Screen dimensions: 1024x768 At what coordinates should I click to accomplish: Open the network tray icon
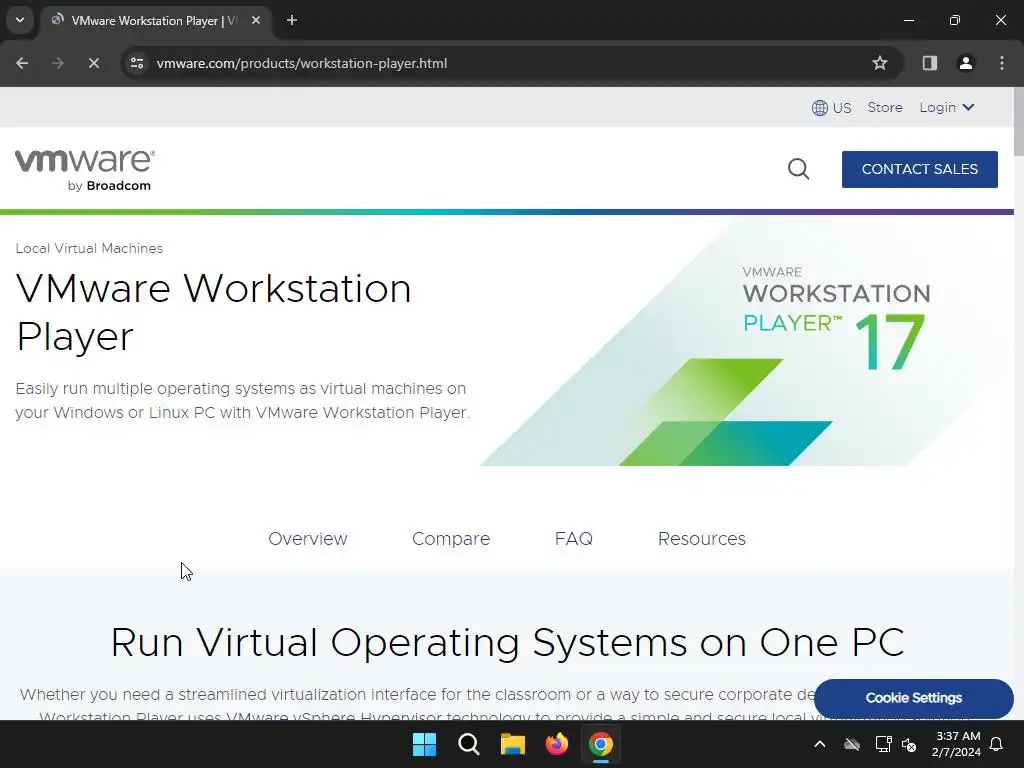point(883,744)
